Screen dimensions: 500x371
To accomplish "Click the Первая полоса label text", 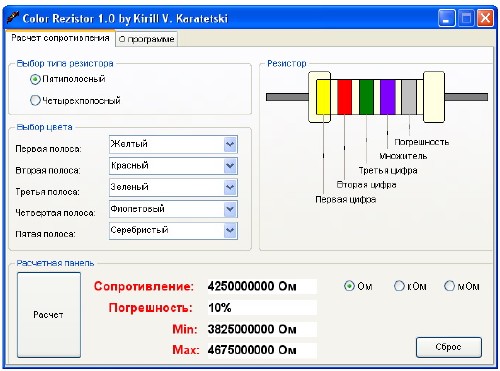I will coord(48,149).
